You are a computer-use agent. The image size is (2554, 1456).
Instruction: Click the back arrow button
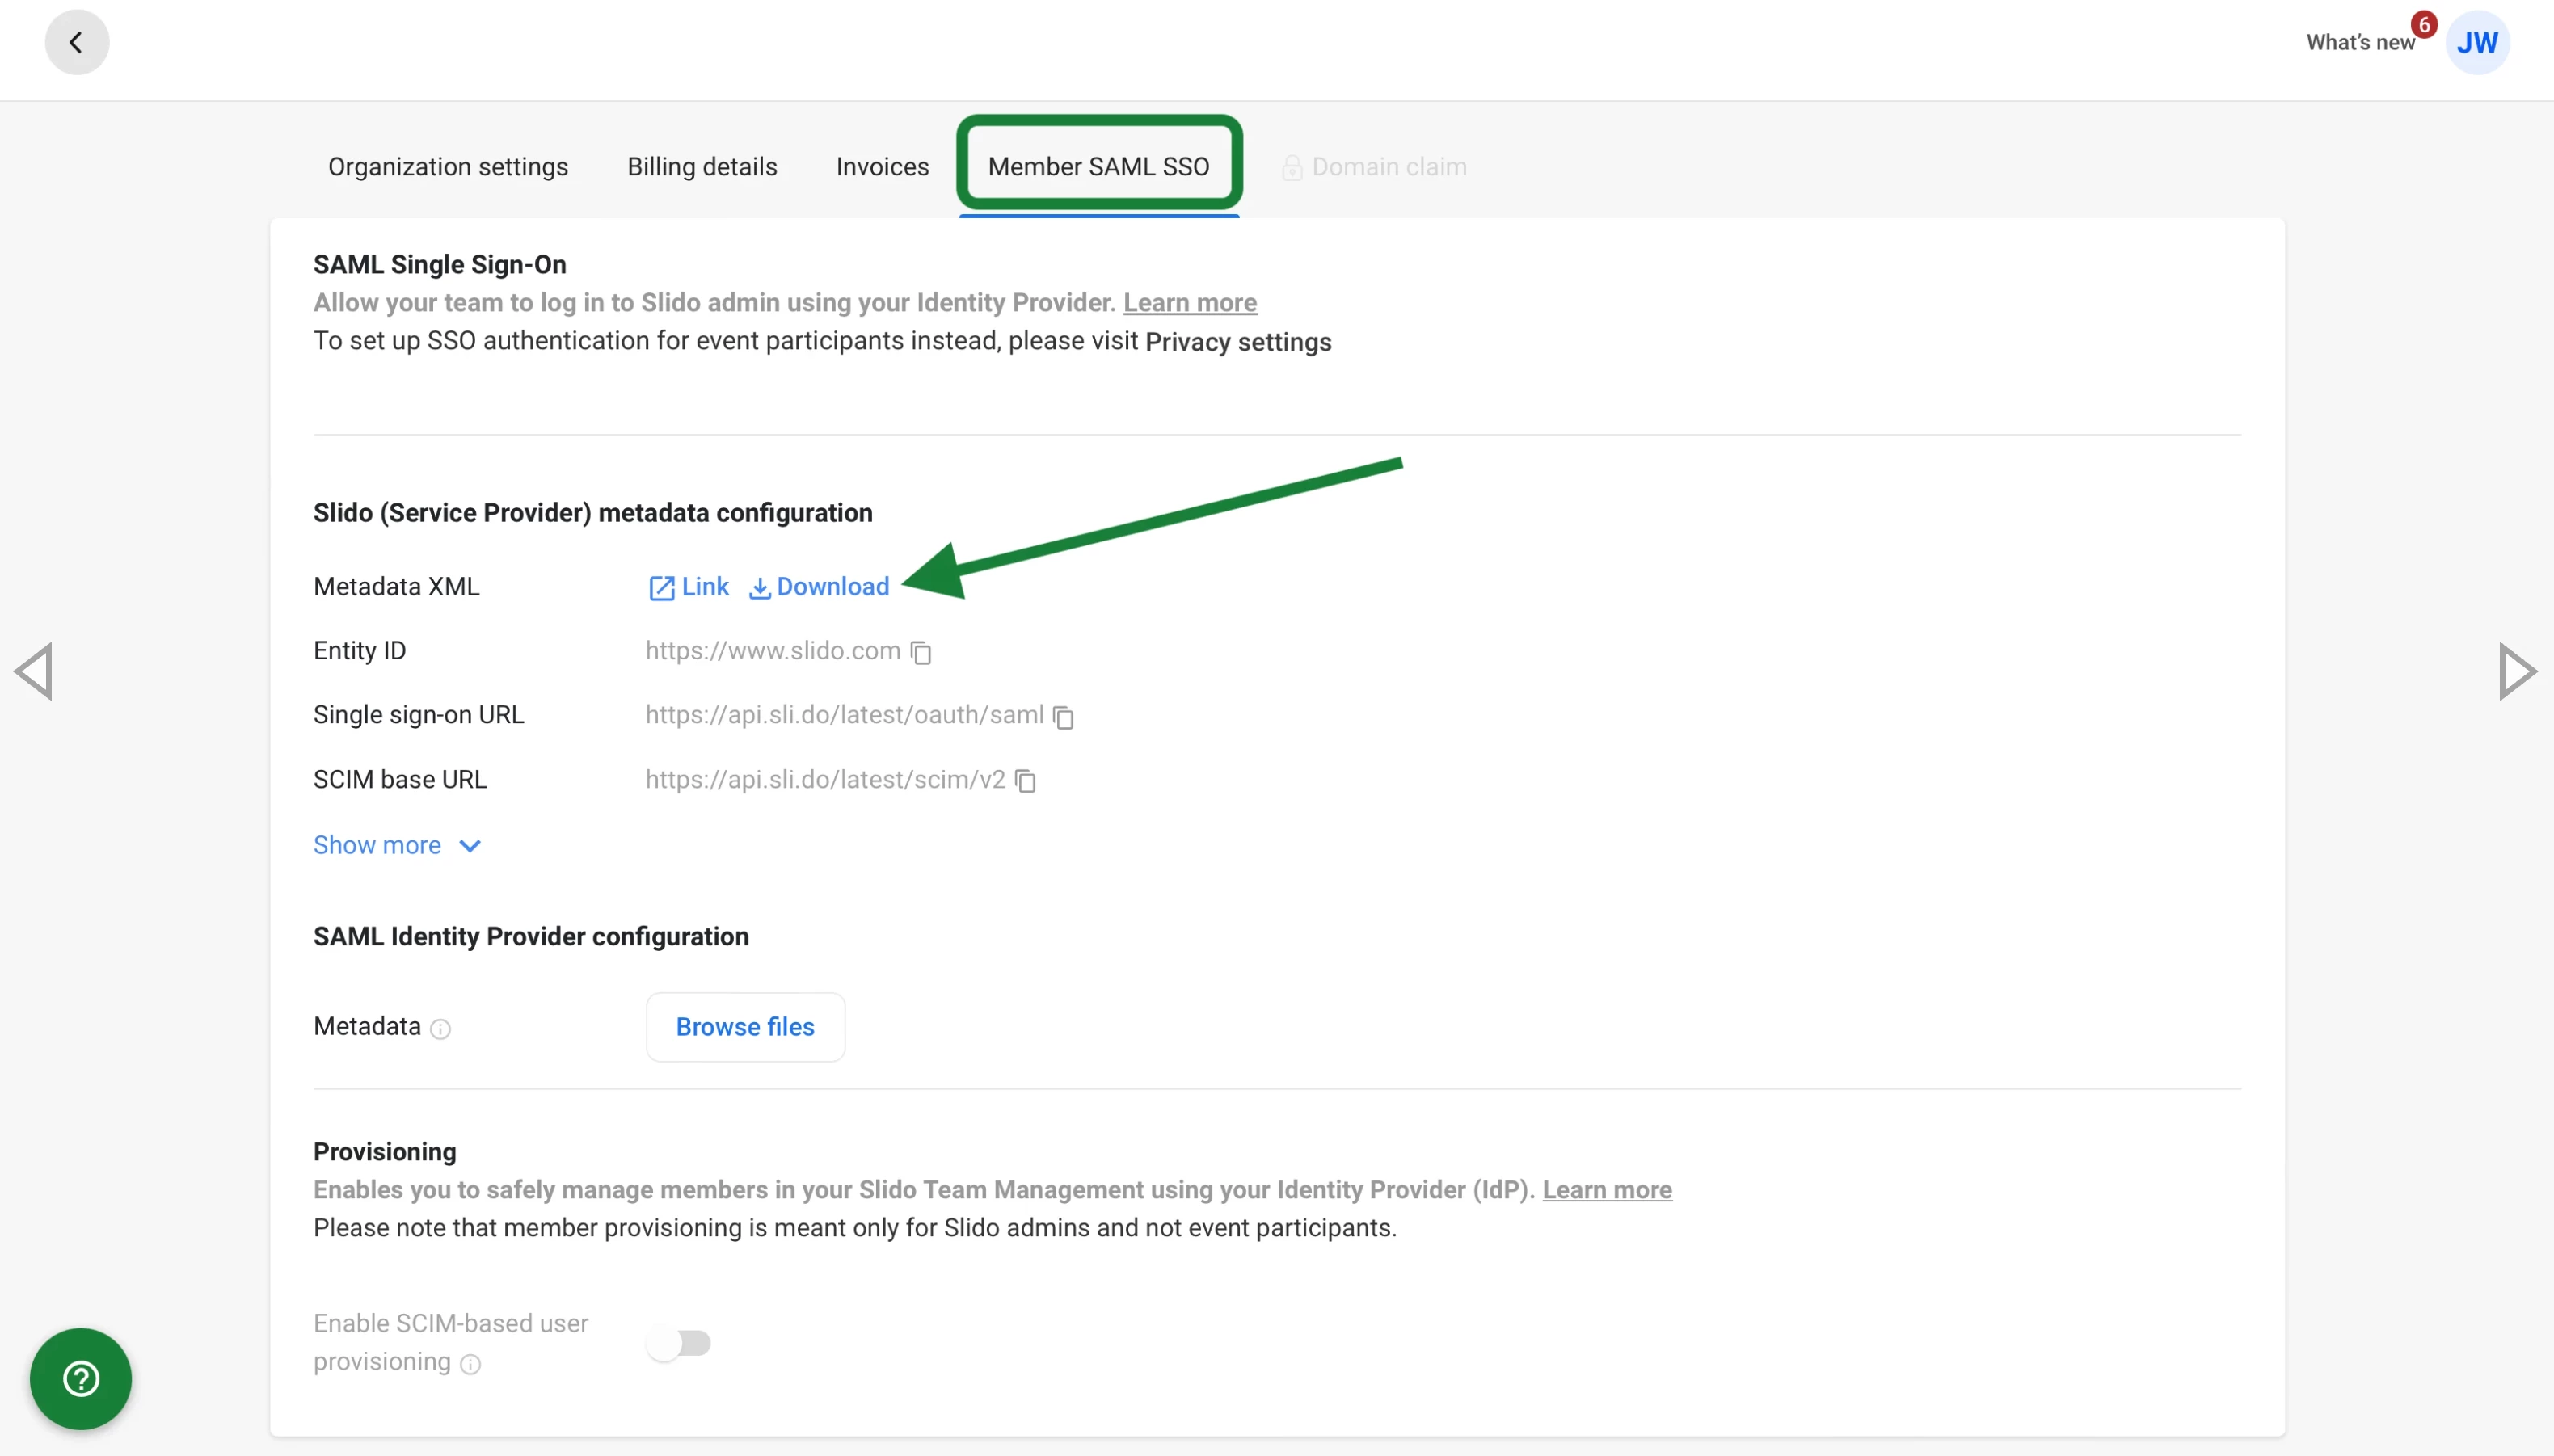point(76,42)
